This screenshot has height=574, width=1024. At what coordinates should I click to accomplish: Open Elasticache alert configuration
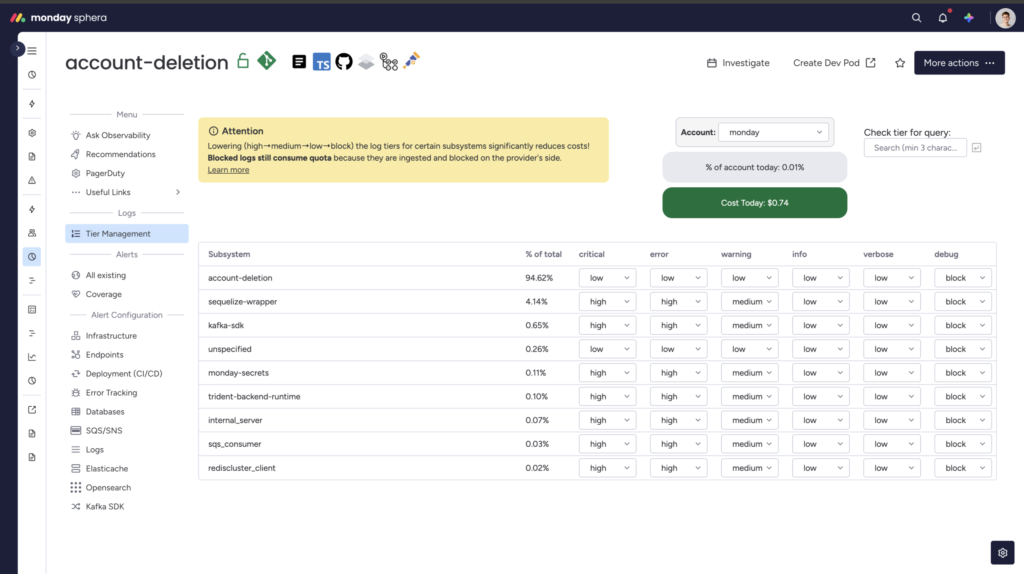pyautogui.click(x=106, y=468)
